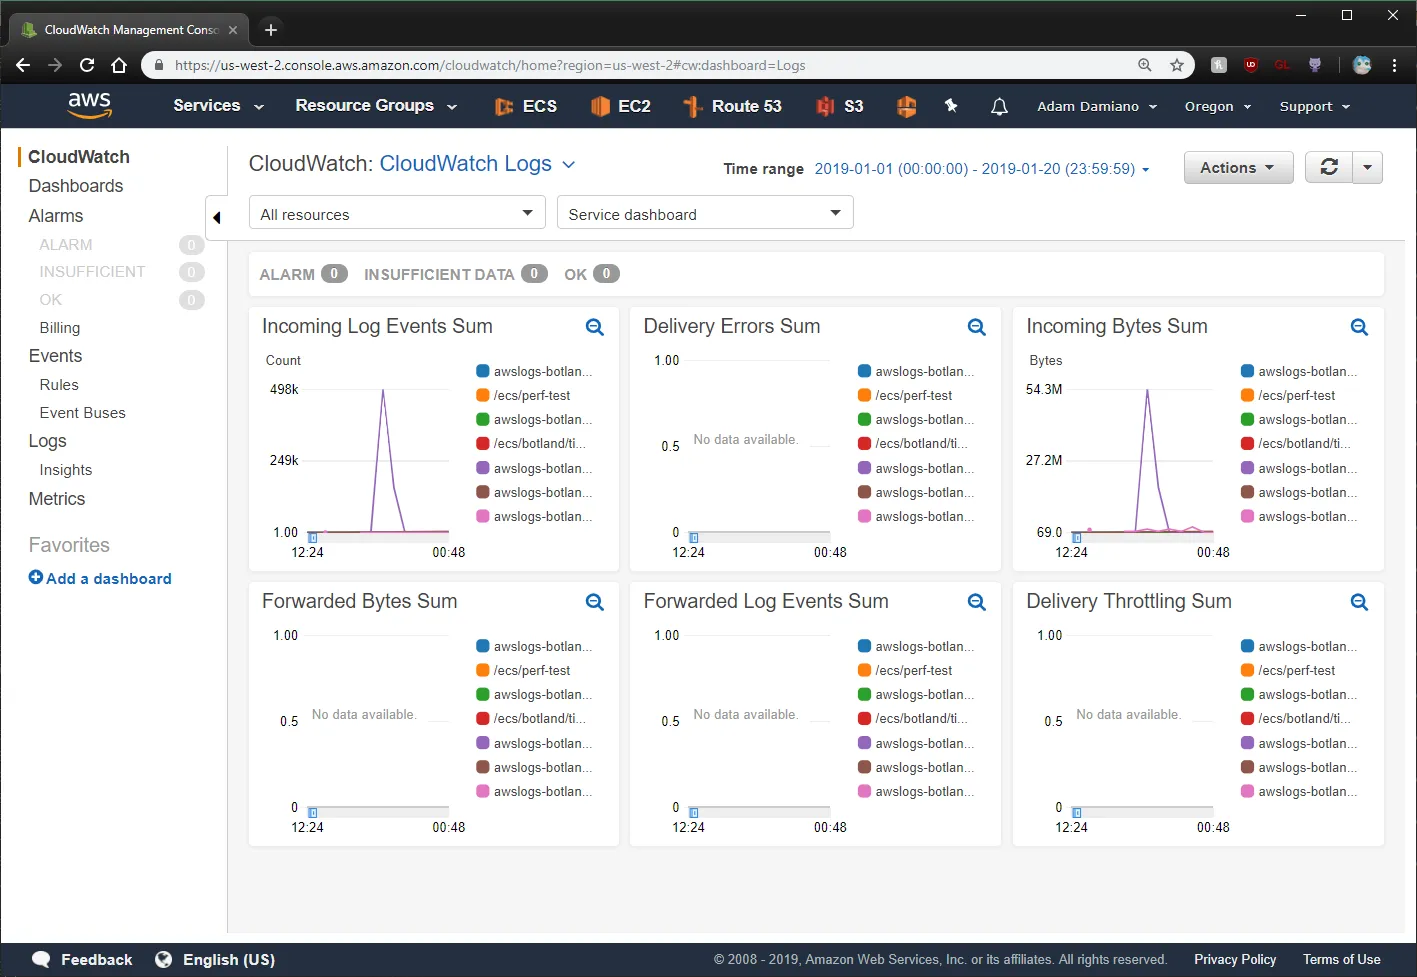This screenshot has height=977, width=1417.
Task: Click the browser profile avatar
Action: click(x=1362, y=65)
